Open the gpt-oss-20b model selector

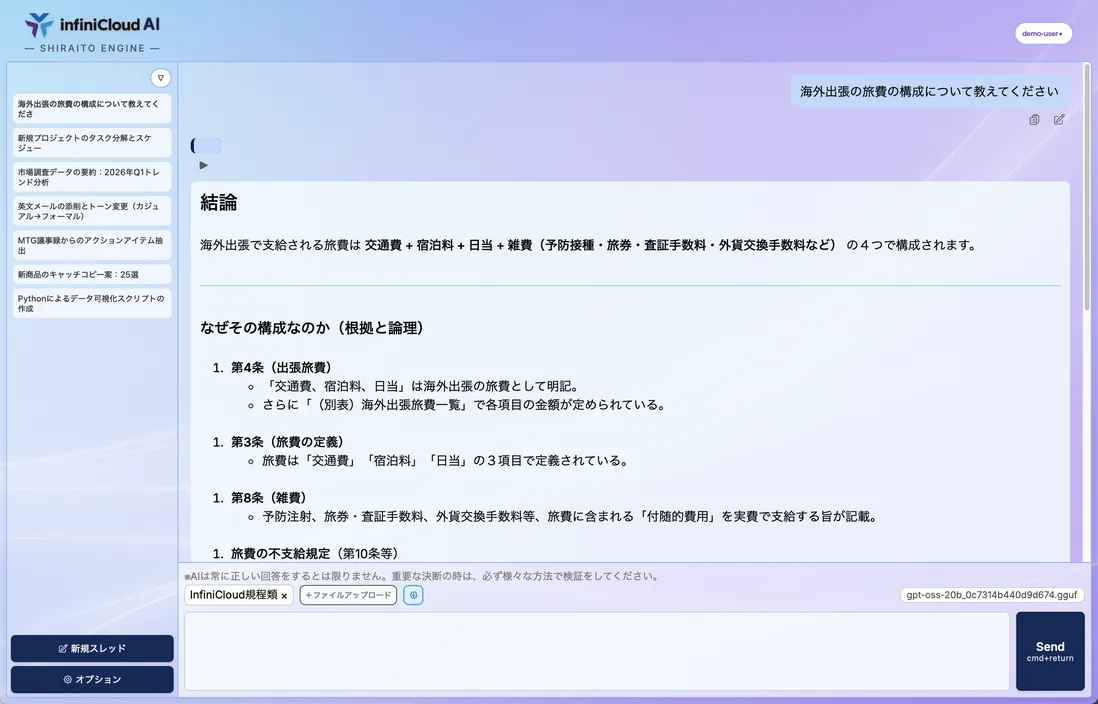[x=992, y=595]
